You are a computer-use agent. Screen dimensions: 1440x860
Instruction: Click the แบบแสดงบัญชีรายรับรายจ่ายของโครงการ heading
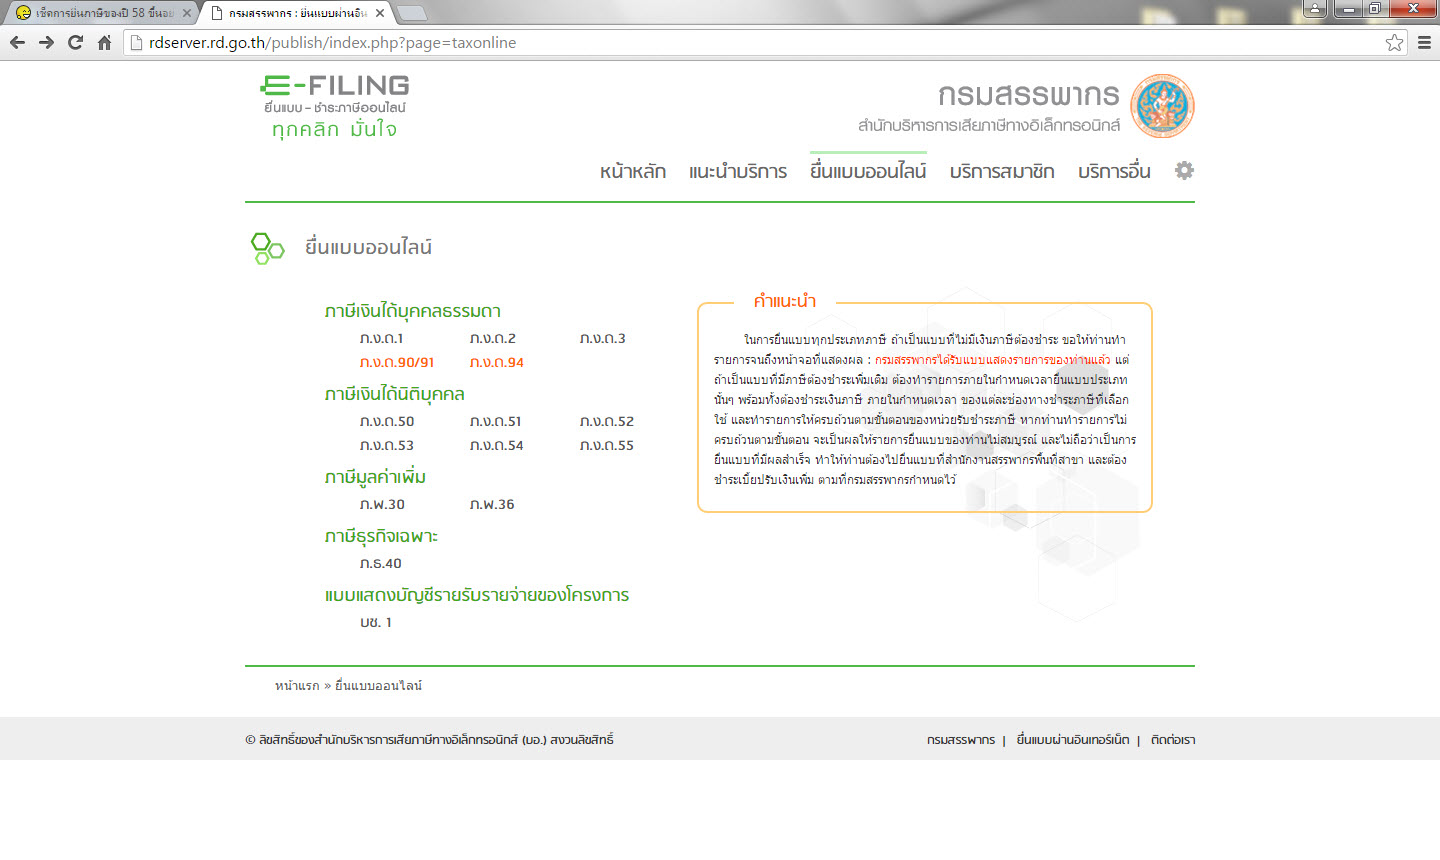click(x=477, y=595)
